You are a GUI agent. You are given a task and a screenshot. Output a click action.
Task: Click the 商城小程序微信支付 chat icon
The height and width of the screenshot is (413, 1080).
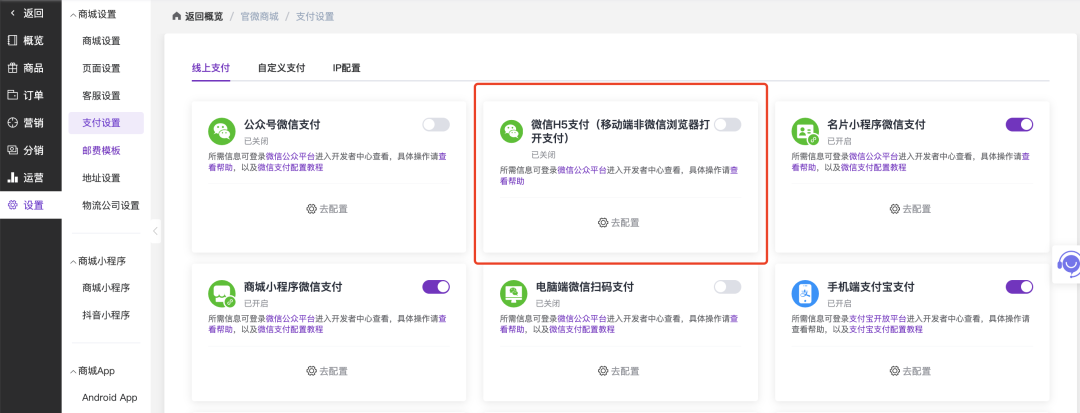tap(221, 293)
